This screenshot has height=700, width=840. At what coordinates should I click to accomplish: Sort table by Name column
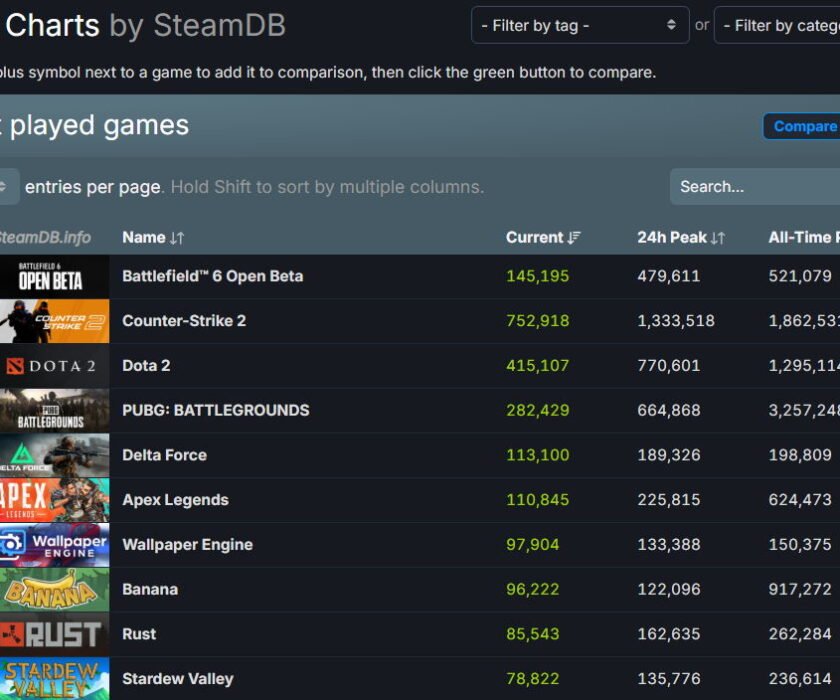click(153, 237)
